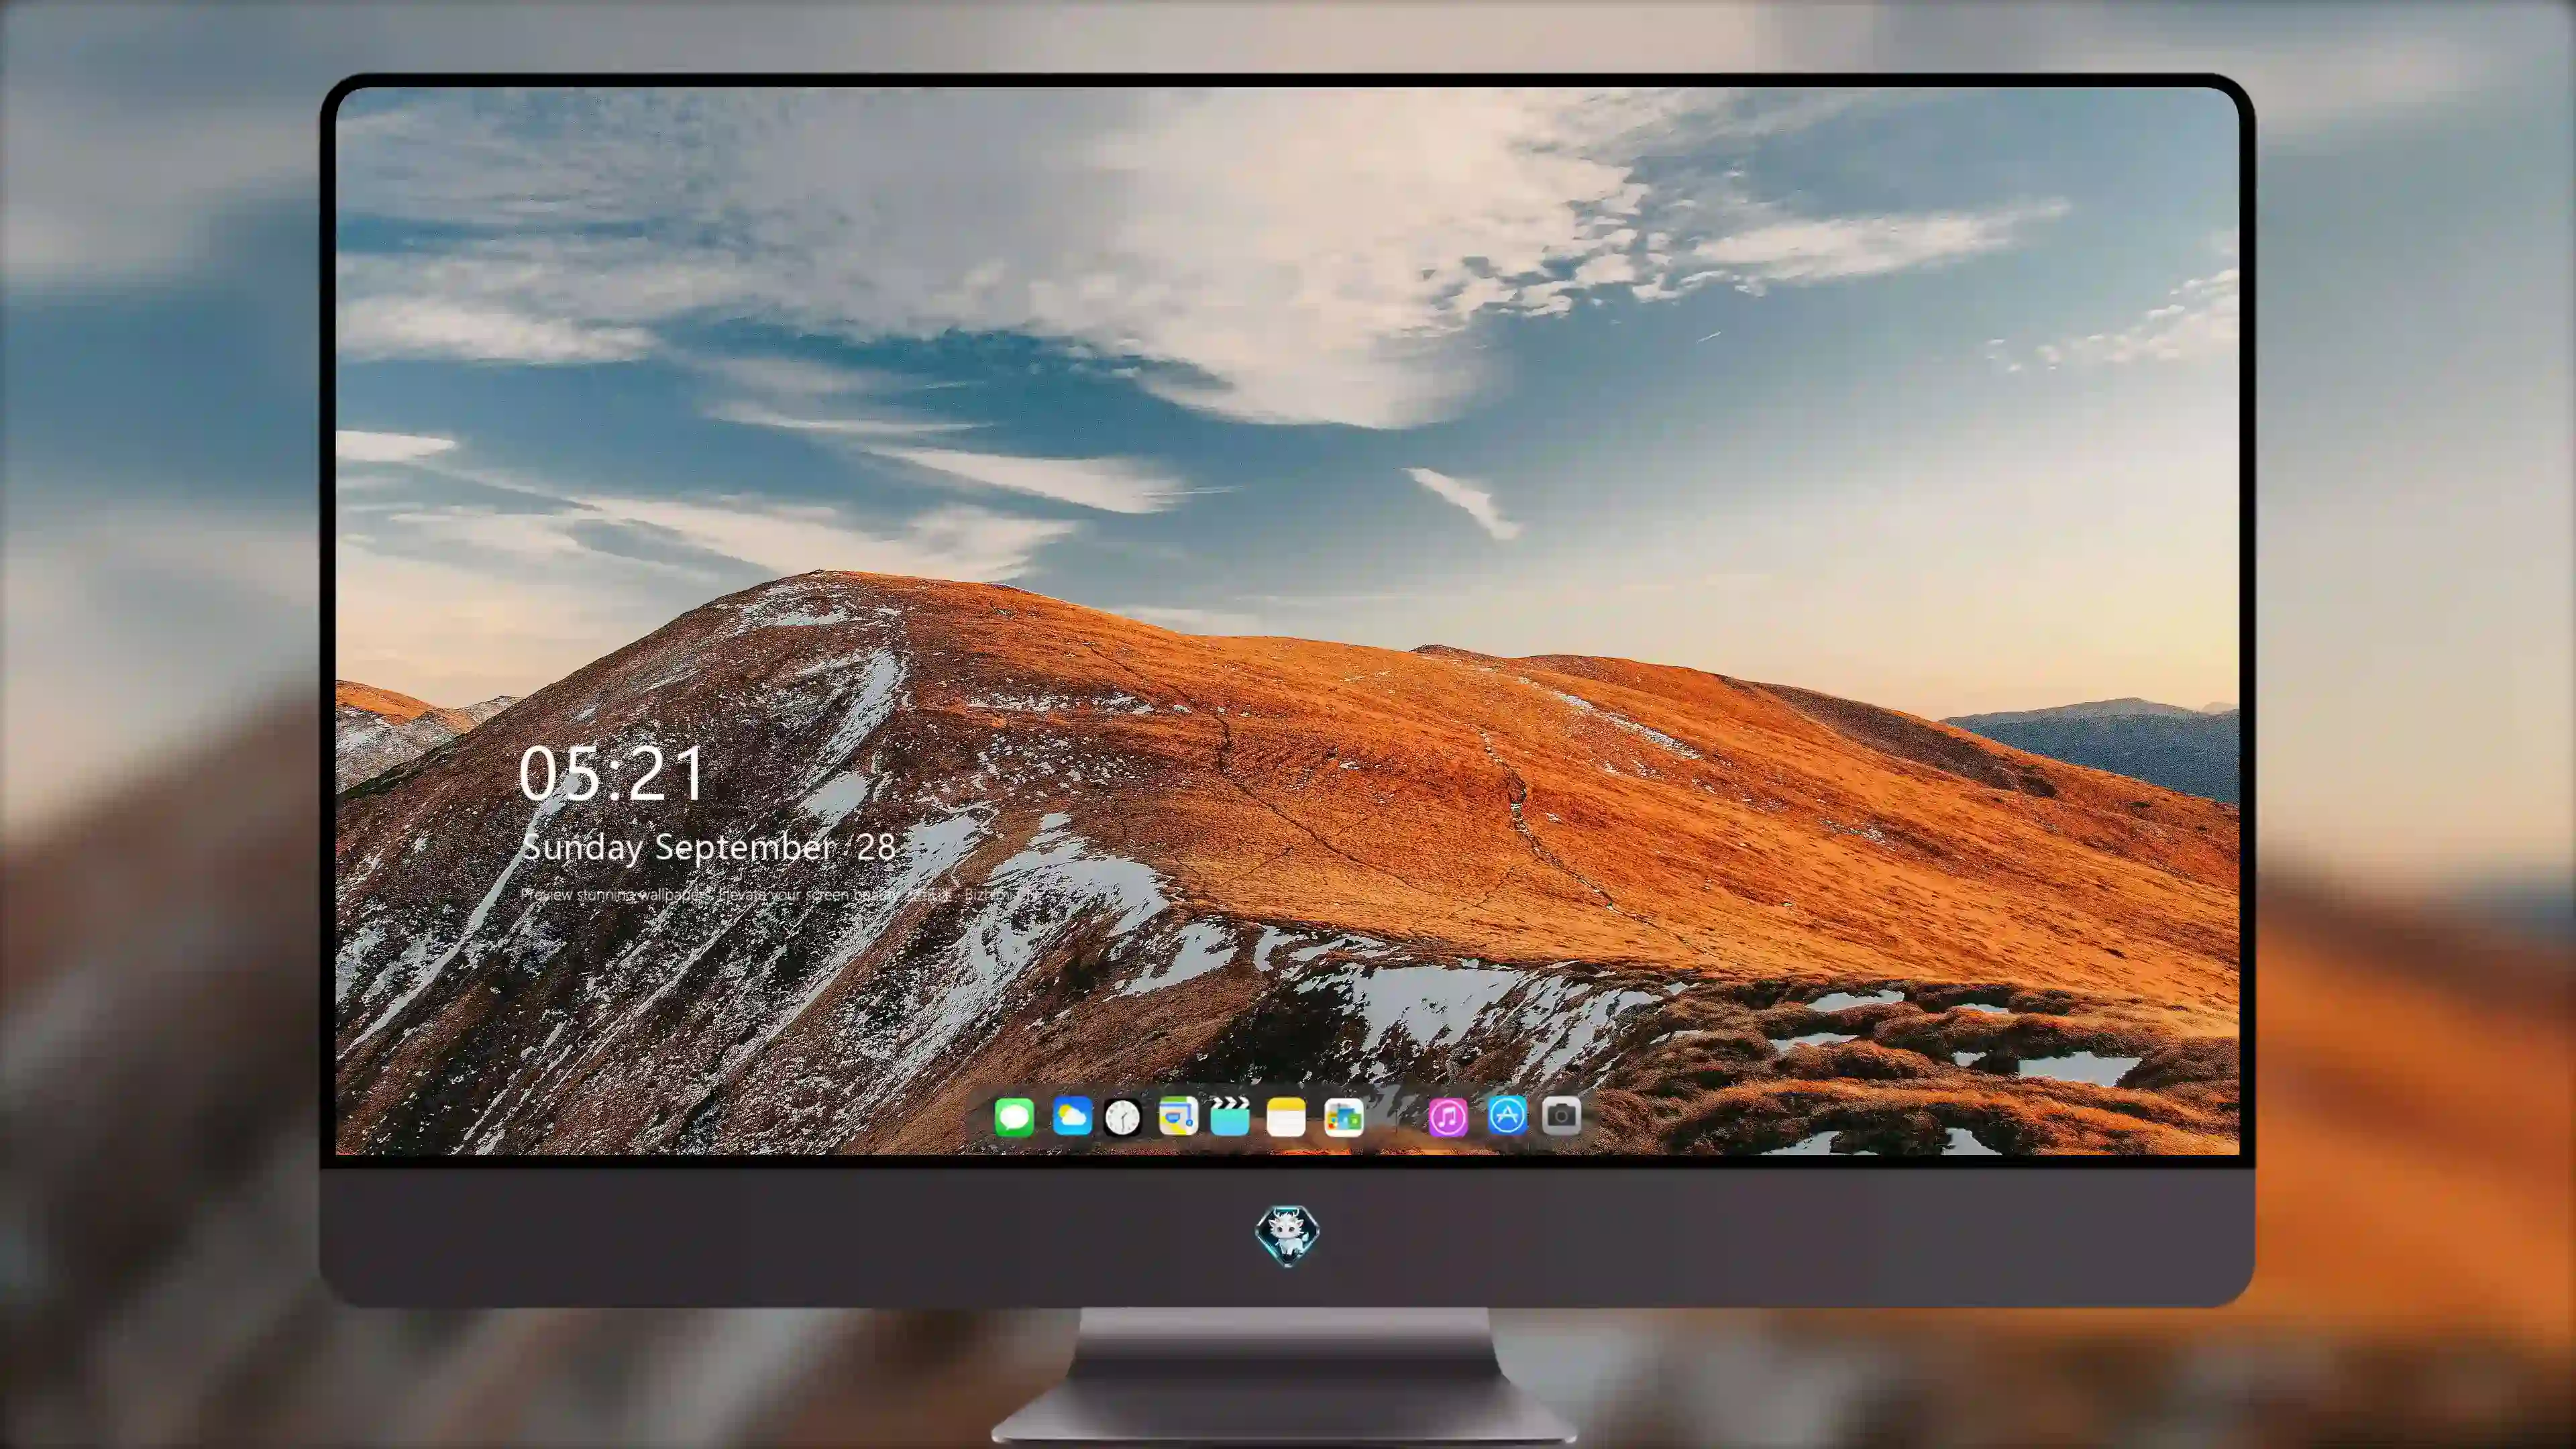
Task: Open the colorful photo collage dock icon
Action: click(x=1344, y=1117)
